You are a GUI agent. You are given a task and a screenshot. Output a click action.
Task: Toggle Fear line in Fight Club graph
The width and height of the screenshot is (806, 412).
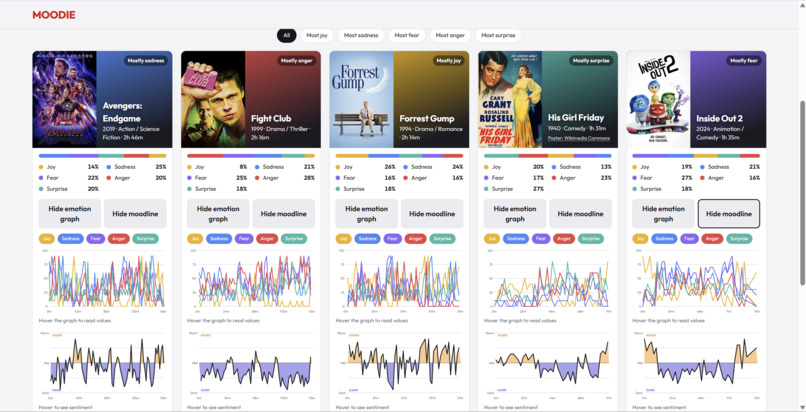[x=244, y=239]
